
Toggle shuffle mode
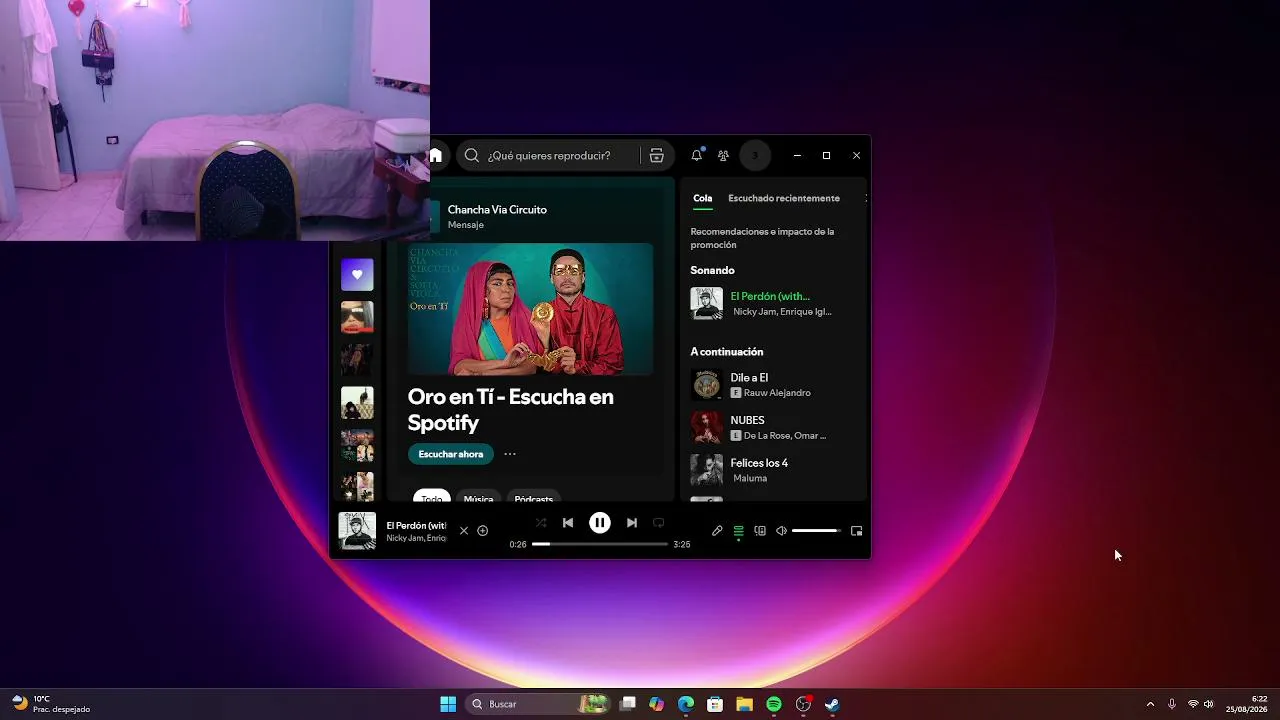click(x=541, y=522)
